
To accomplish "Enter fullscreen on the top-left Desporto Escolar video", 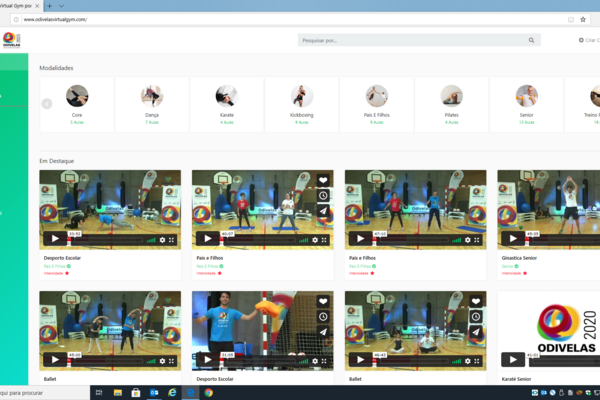I will (x=172, y=240).
